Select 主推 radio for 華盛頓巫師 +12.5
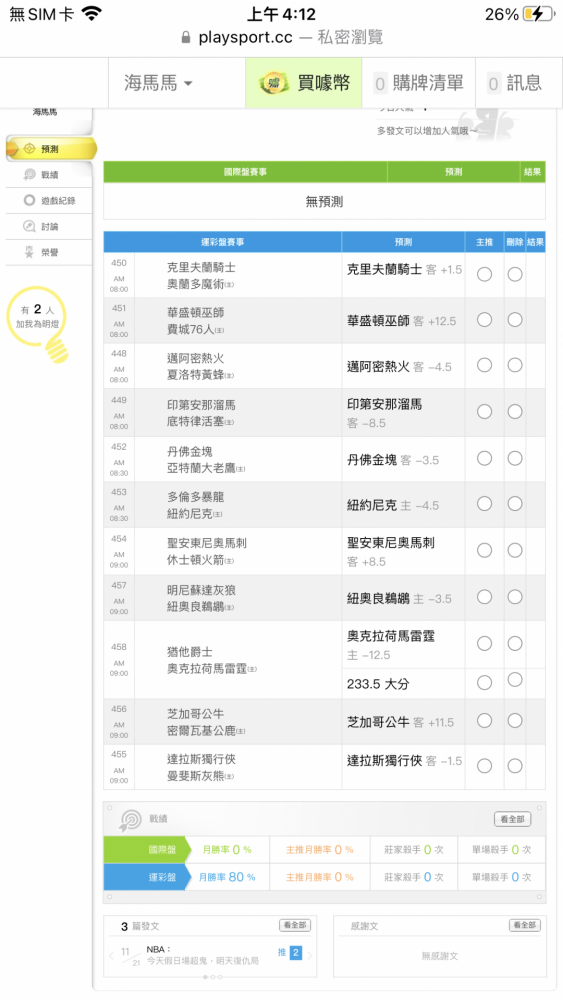 tap(485, 320)
